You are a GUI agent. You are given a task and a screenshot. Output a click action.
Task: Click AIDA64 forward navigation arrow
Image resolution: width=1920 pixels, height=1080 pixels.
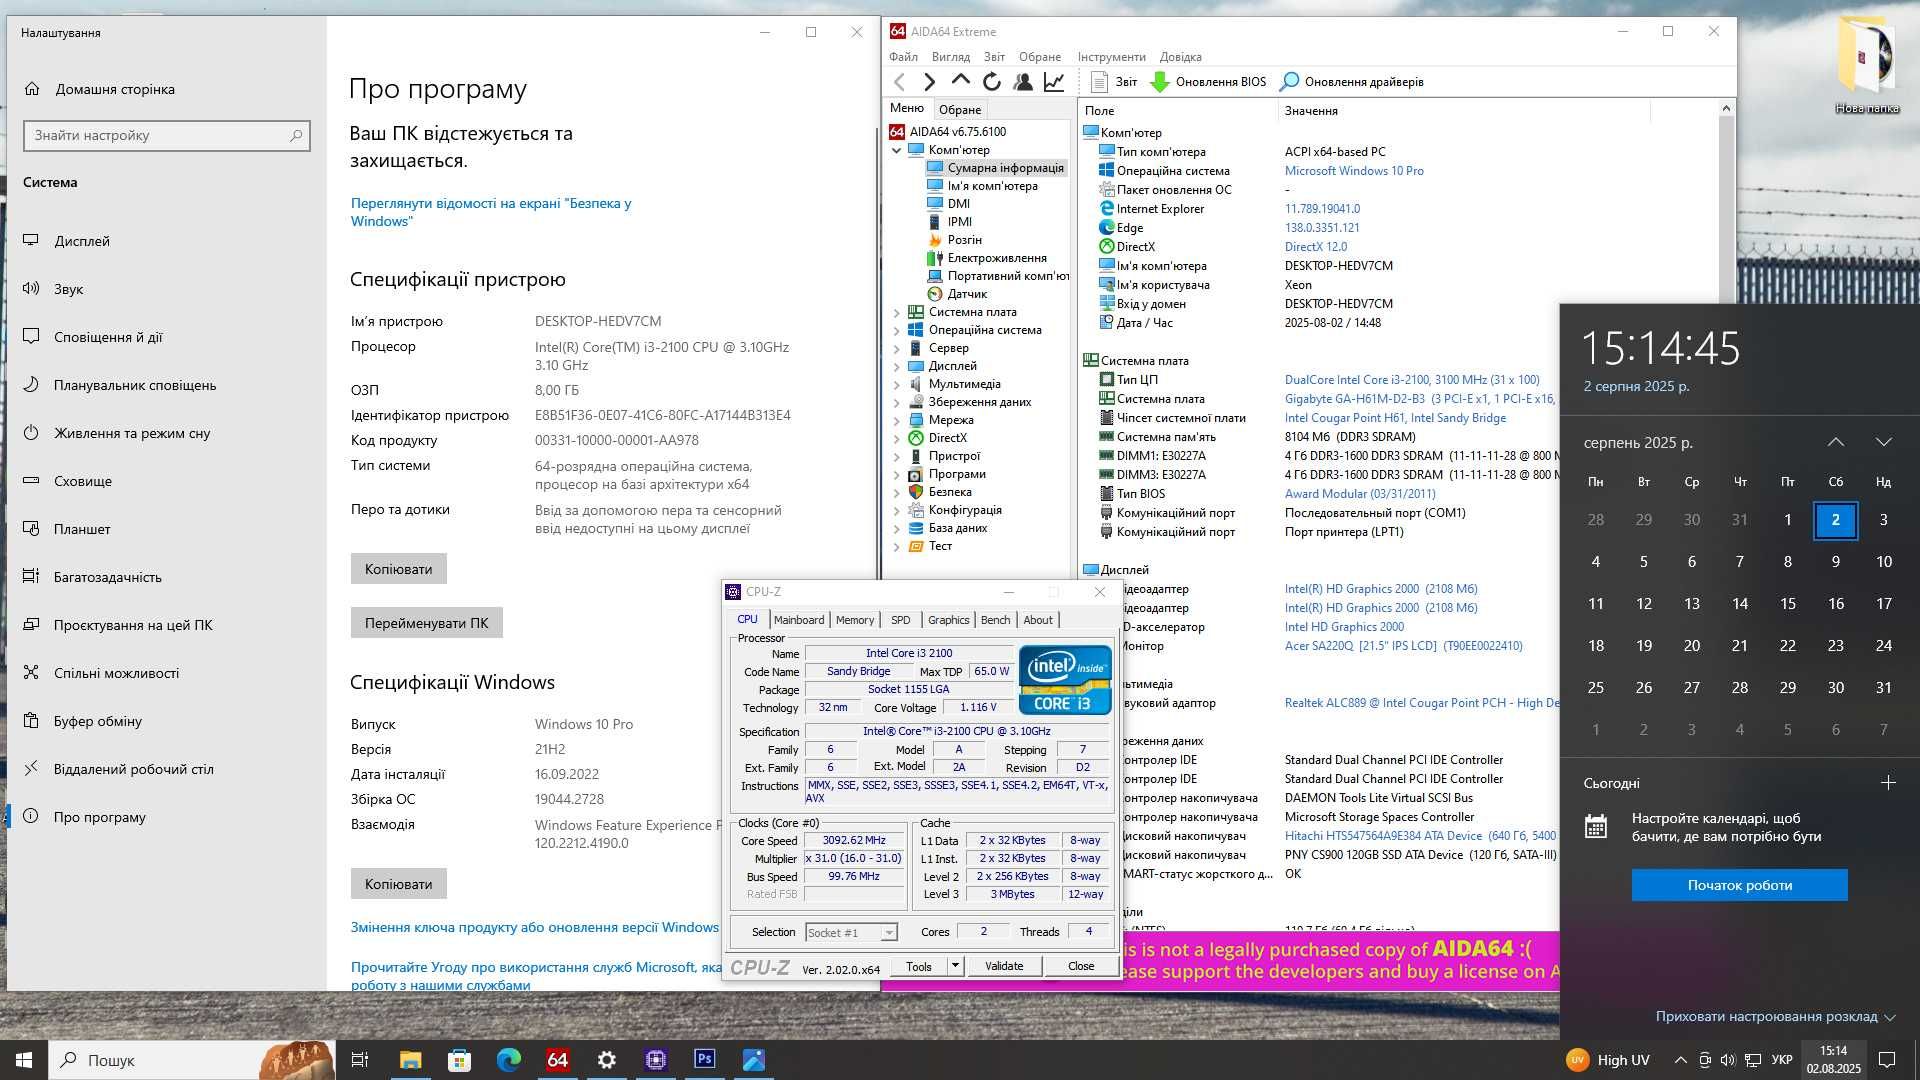click(x=930, y=82)
